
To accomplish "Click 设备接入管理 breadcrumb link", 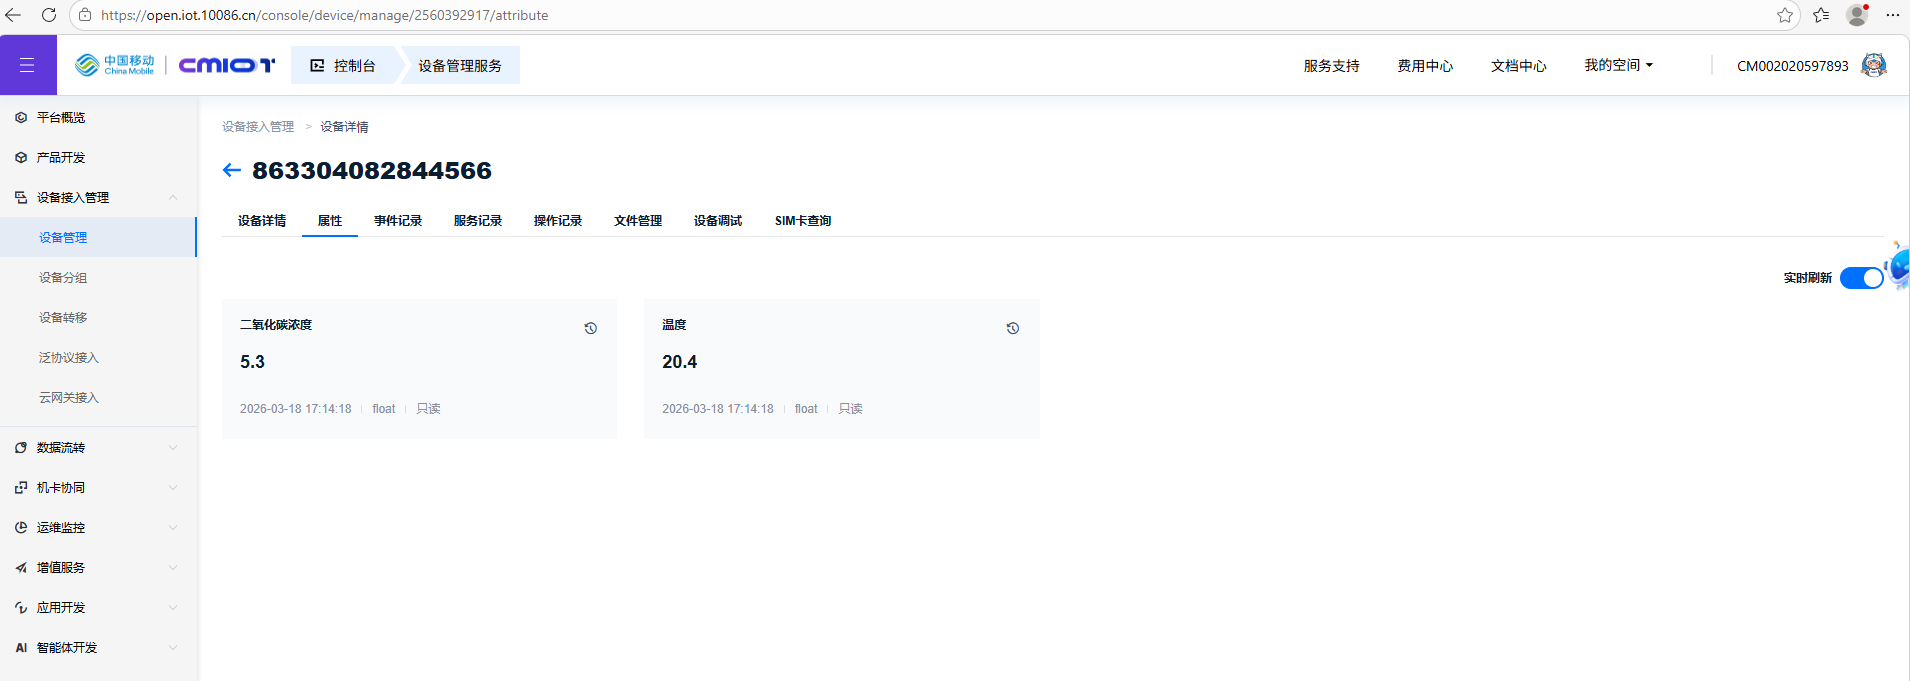I will pos(258,127).
